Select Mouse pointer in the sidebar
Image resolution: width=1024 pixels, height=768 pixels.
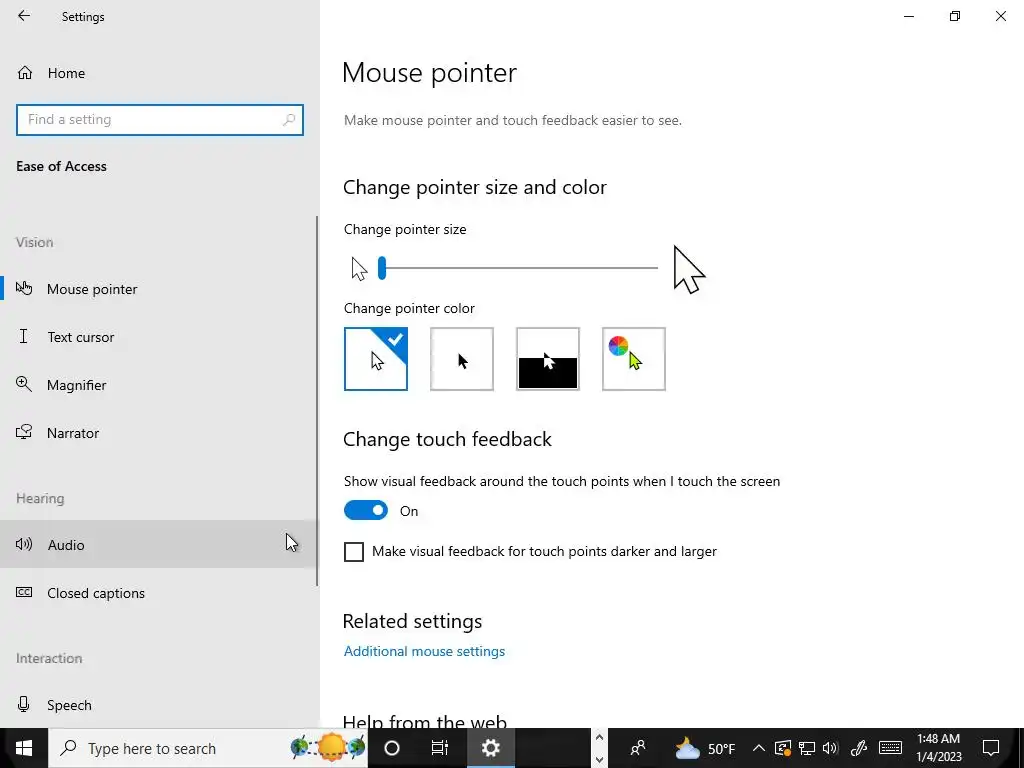coord(160,289)
